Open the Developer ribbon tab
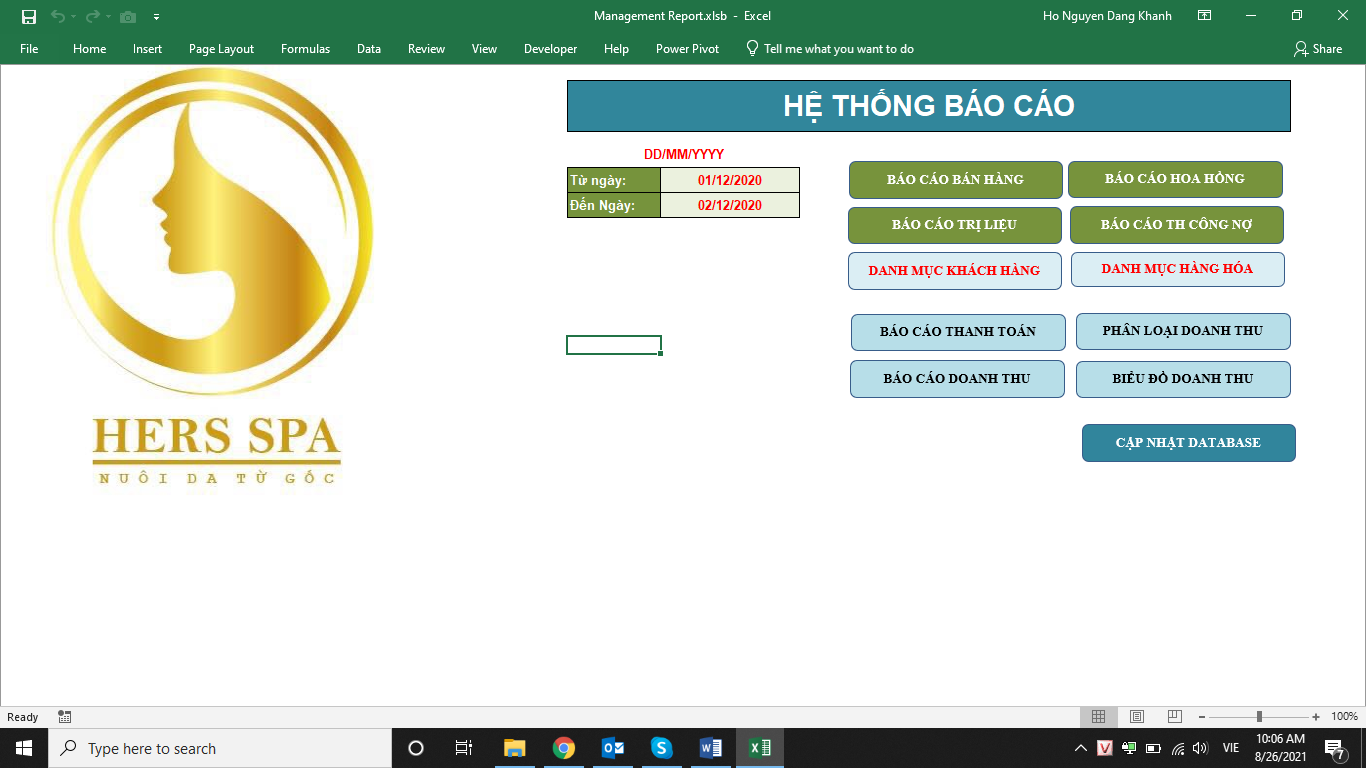Screen dimensions: 1366x768 (x=550, y=49)
